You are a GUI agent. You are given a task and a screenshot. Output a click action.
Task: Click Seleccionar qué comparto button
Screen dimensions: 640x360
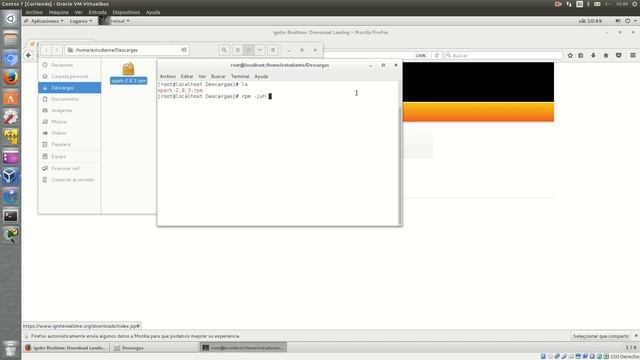coord(601,336)
